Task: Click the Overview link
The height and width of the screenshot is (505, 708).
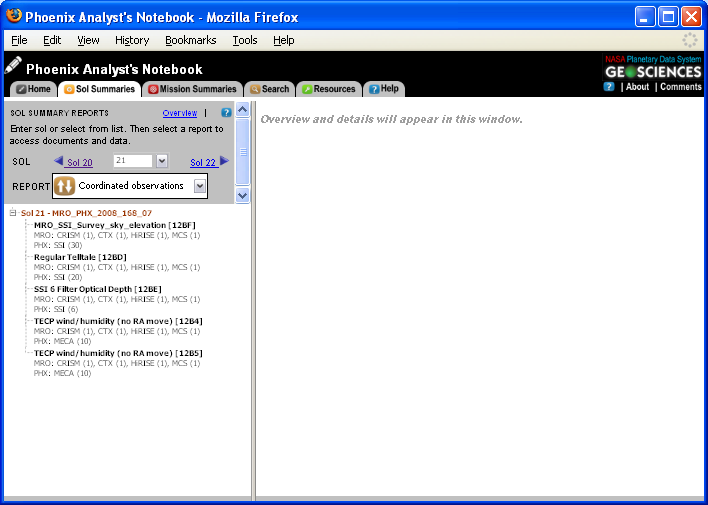Action: pyautogui.click(x=180, y=113)
